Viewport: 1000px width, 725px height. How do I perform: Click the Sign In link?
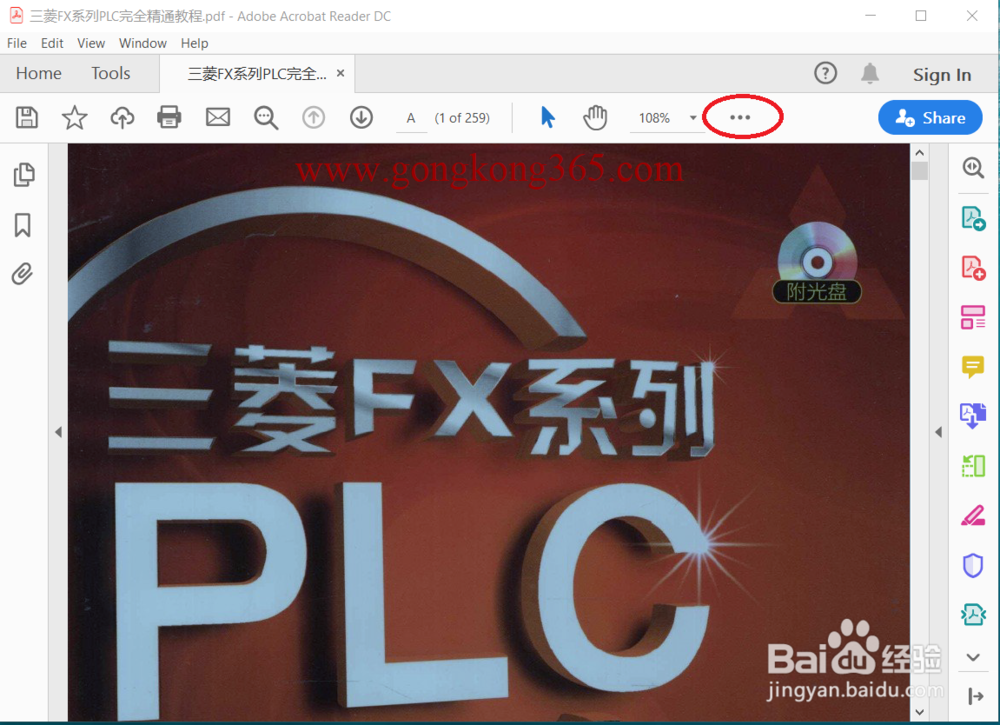(942, 75)
